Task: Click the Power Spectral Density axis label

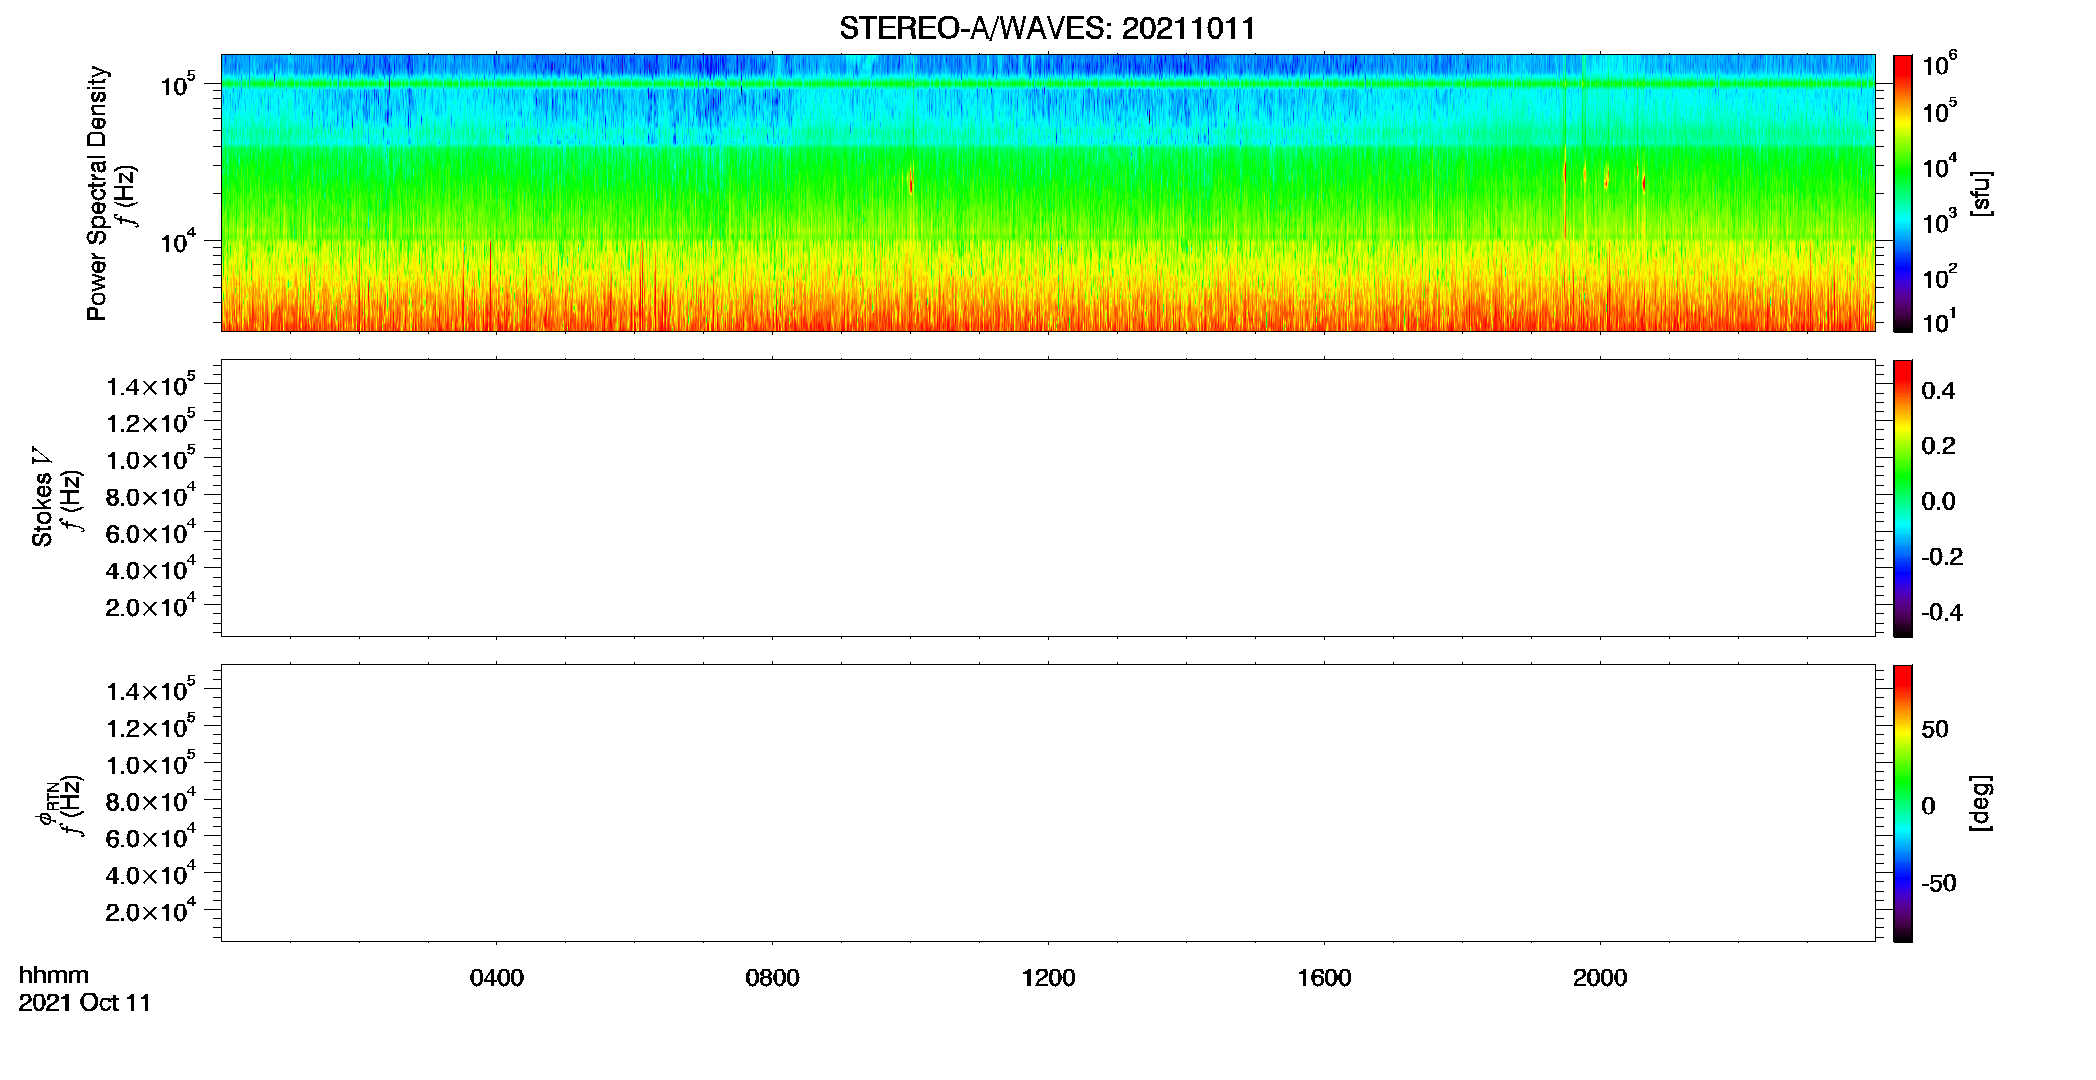Action: tap(97, 193)
